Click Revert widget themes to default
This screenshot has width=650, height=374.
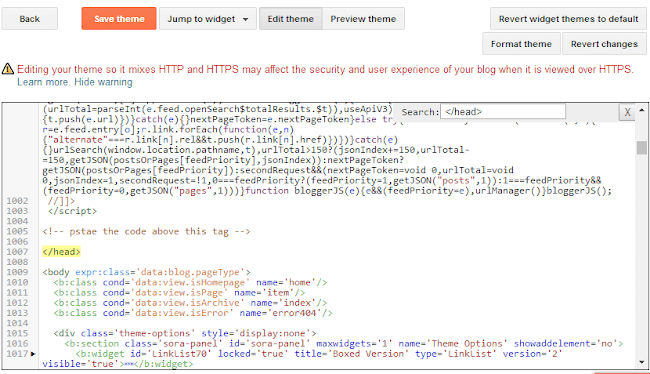pyautogui.click(x=568, y=19)
